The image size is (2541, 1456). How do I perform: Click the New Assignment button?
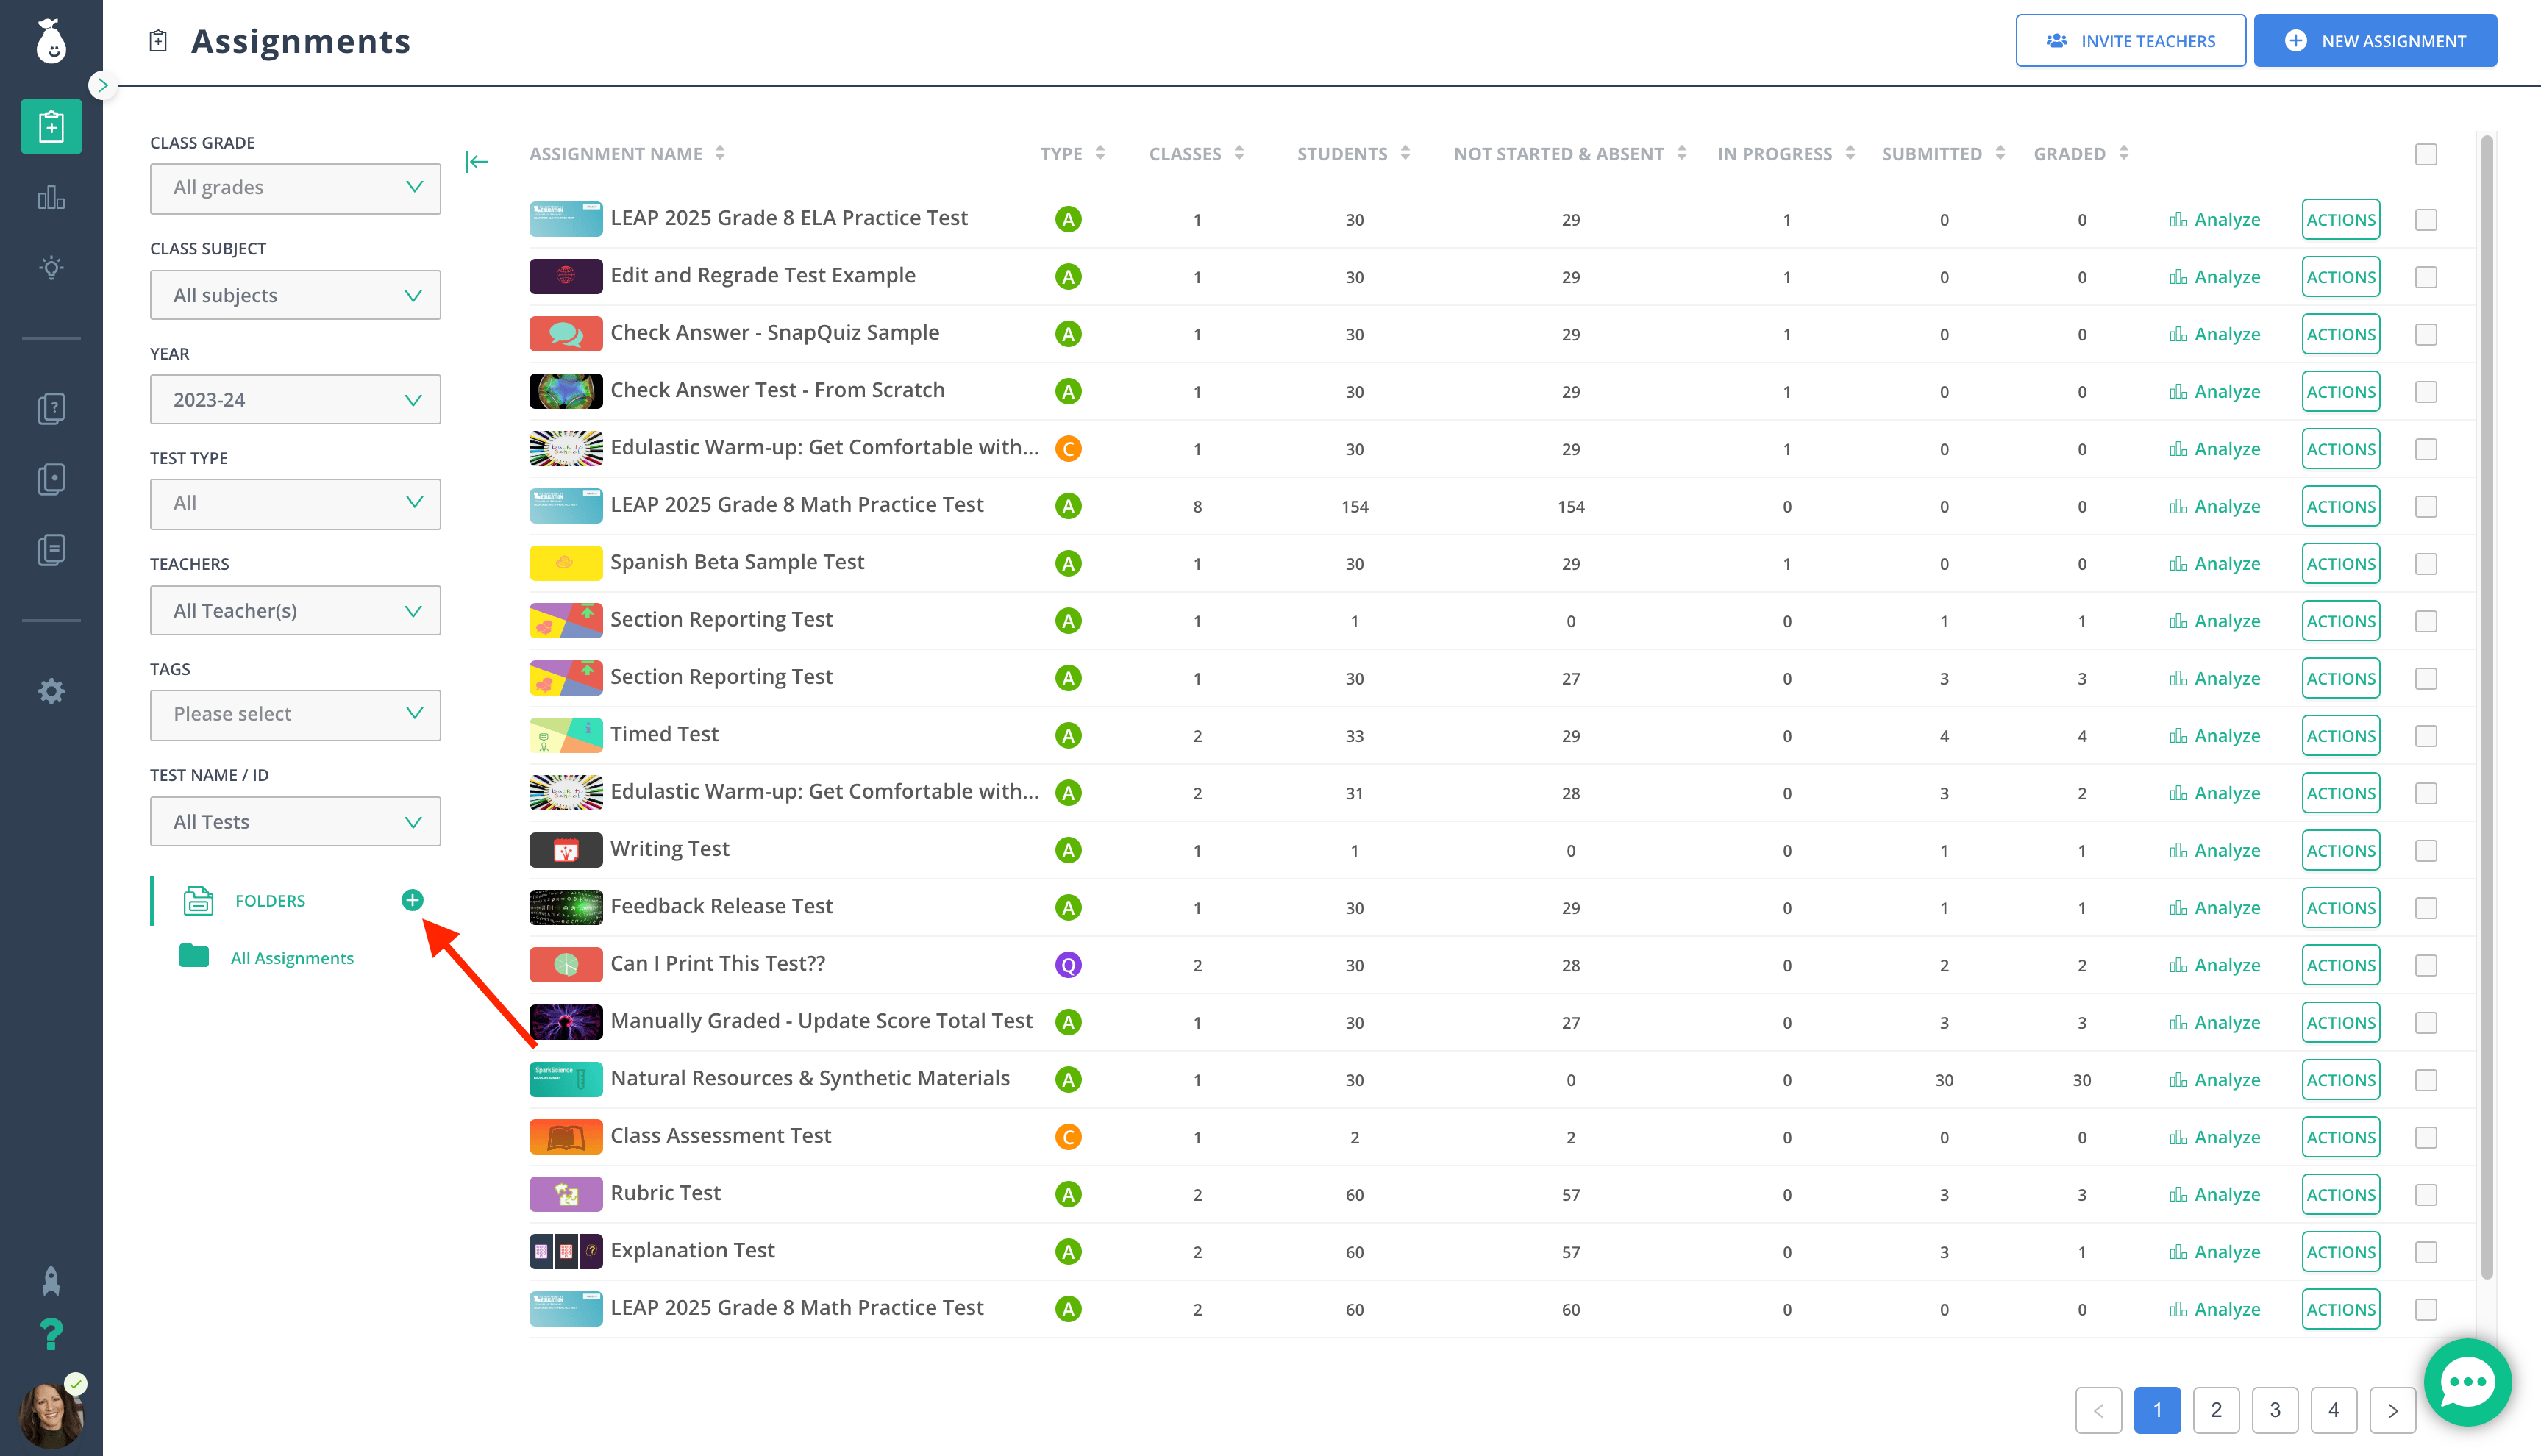tap(2375, 41)
